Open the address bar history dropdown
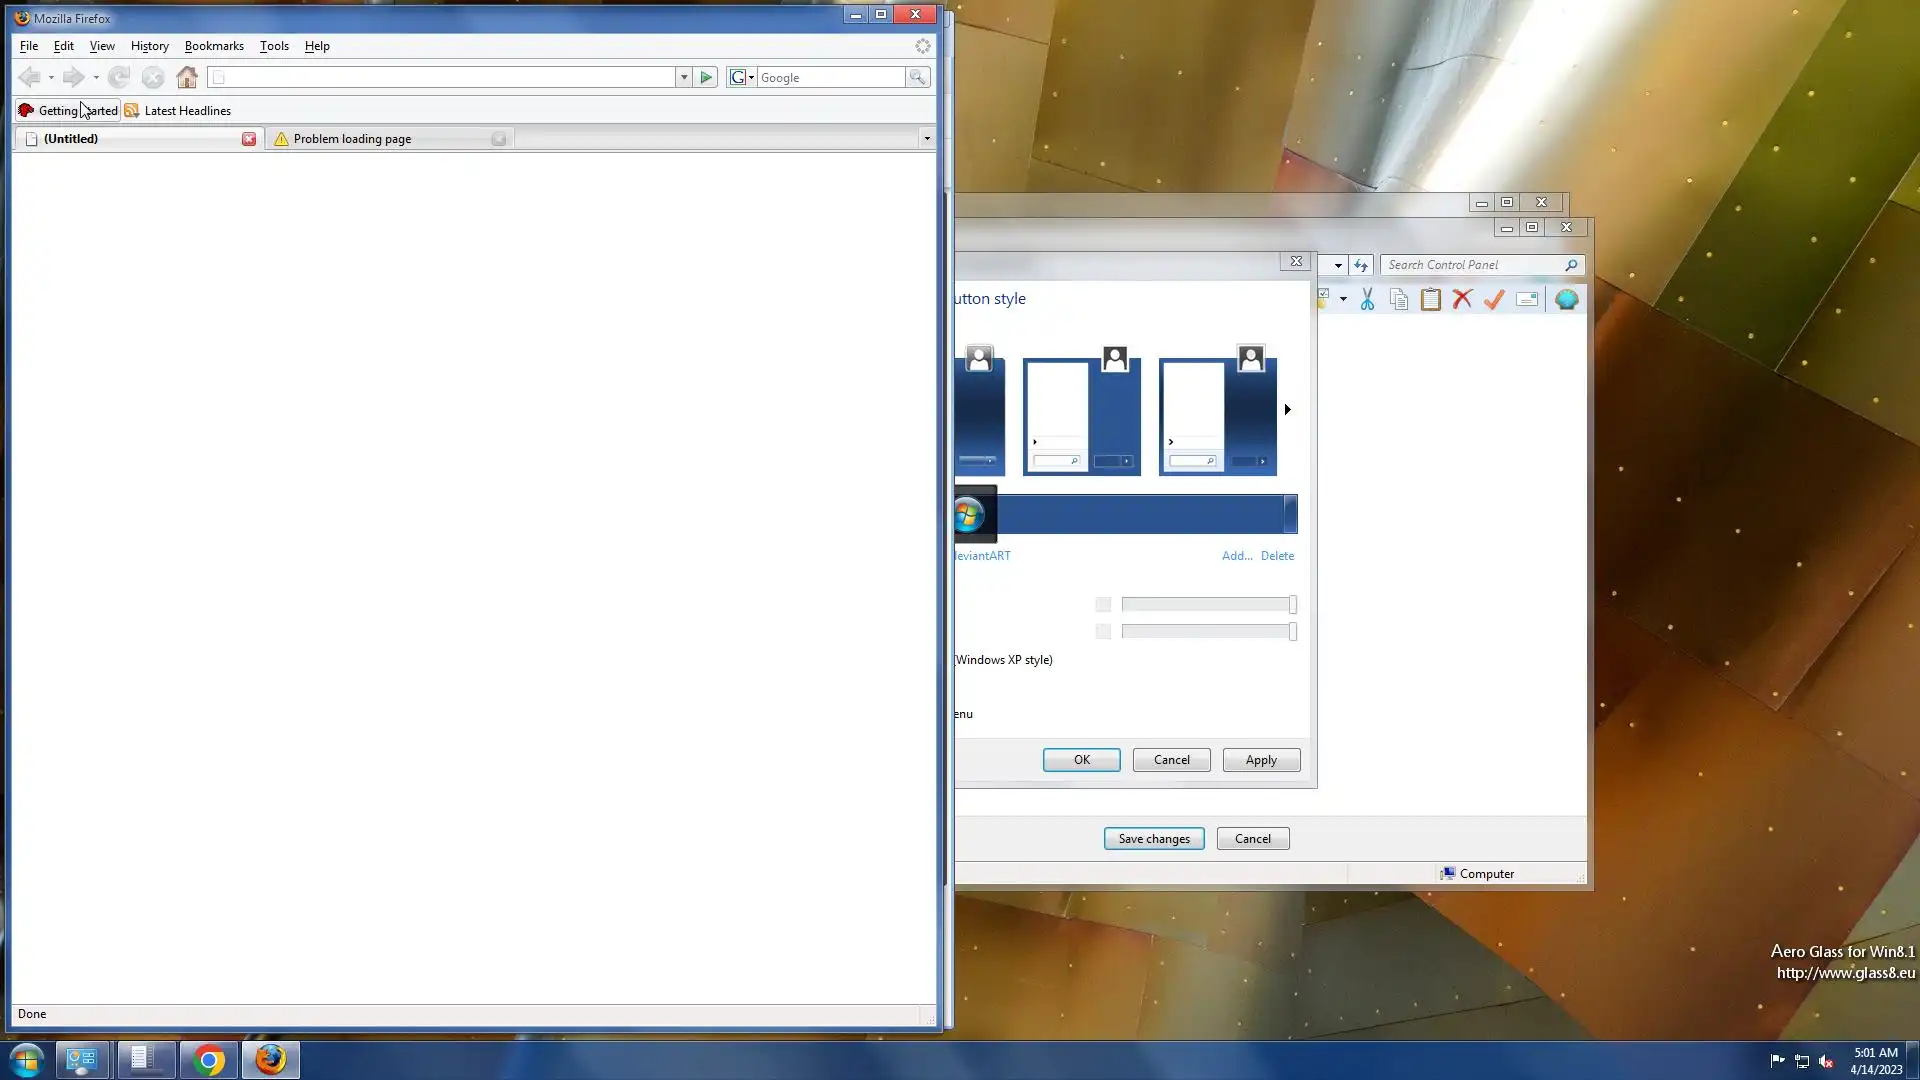The image size is (1920, 1080). [x=684, y=77]
